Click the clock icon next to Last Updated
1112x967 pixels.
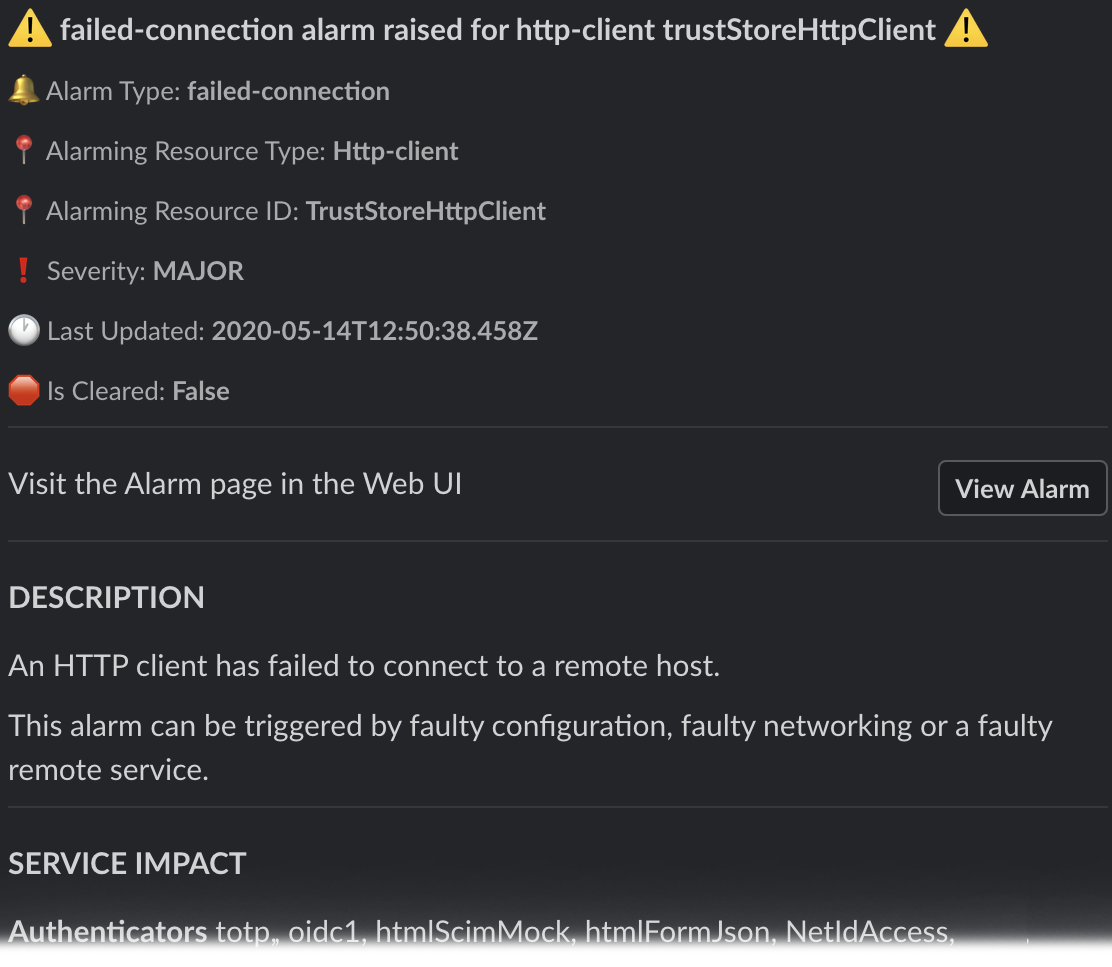(22, 329)
